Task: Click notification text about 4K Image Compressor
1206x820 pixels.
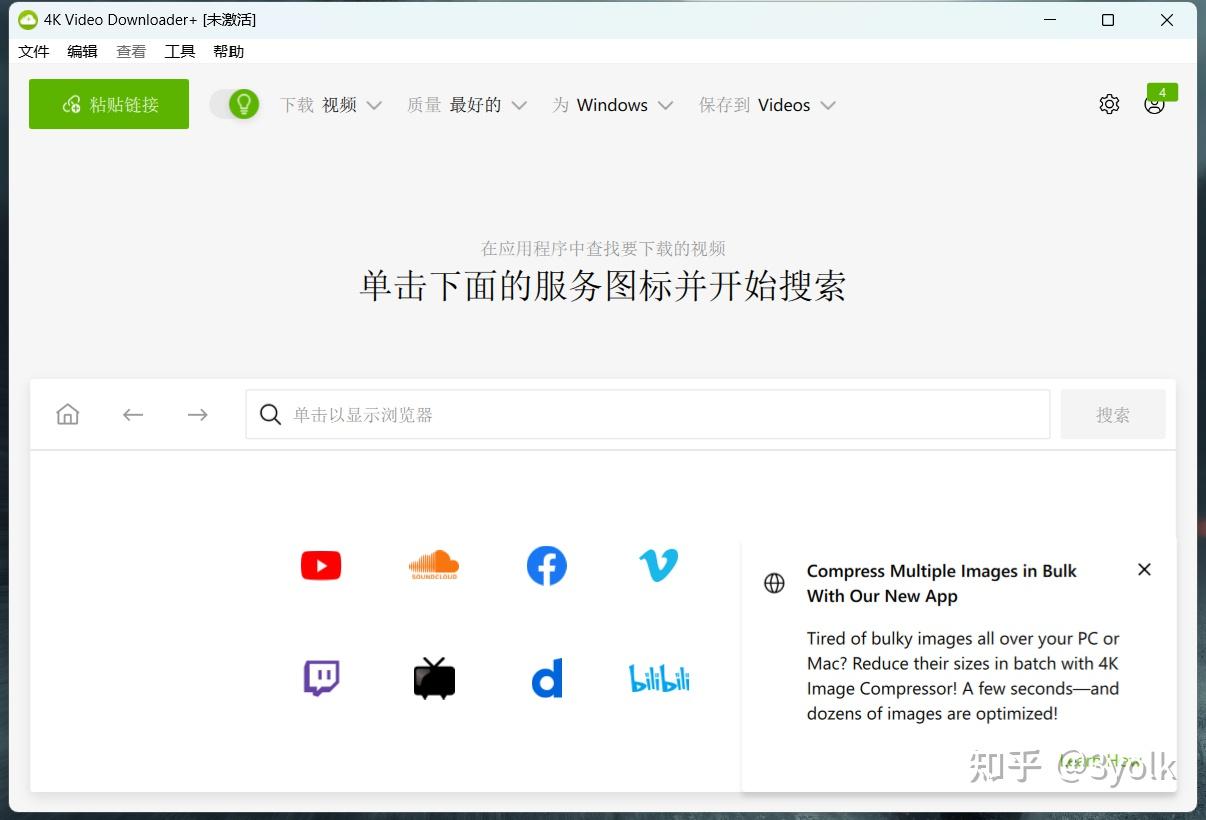Action: [x=963, y=676]
